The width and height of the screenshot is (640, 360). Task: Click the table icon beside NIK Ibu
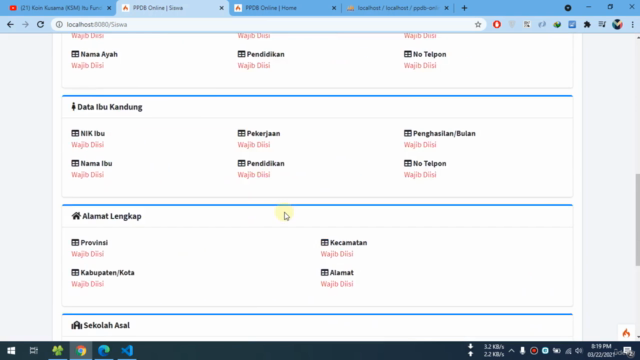pos(75,133)
